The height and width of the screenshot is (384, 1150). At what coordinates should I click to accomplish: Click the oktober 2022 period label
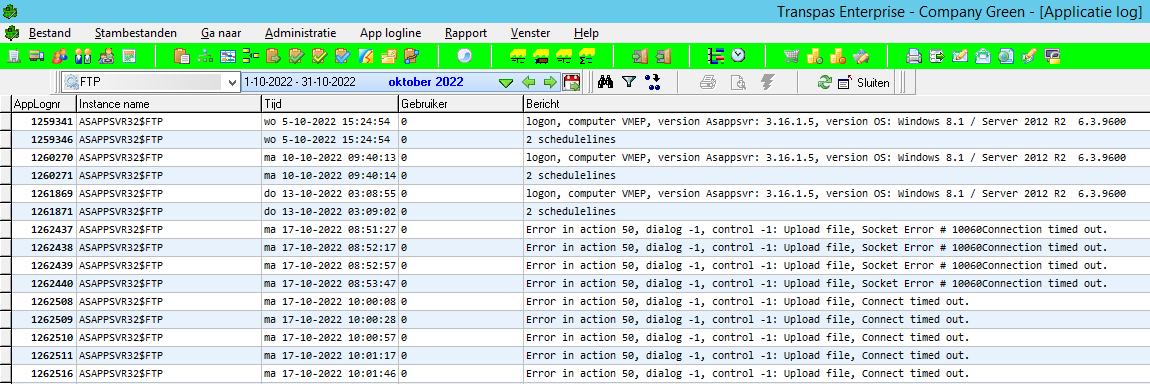426,82
